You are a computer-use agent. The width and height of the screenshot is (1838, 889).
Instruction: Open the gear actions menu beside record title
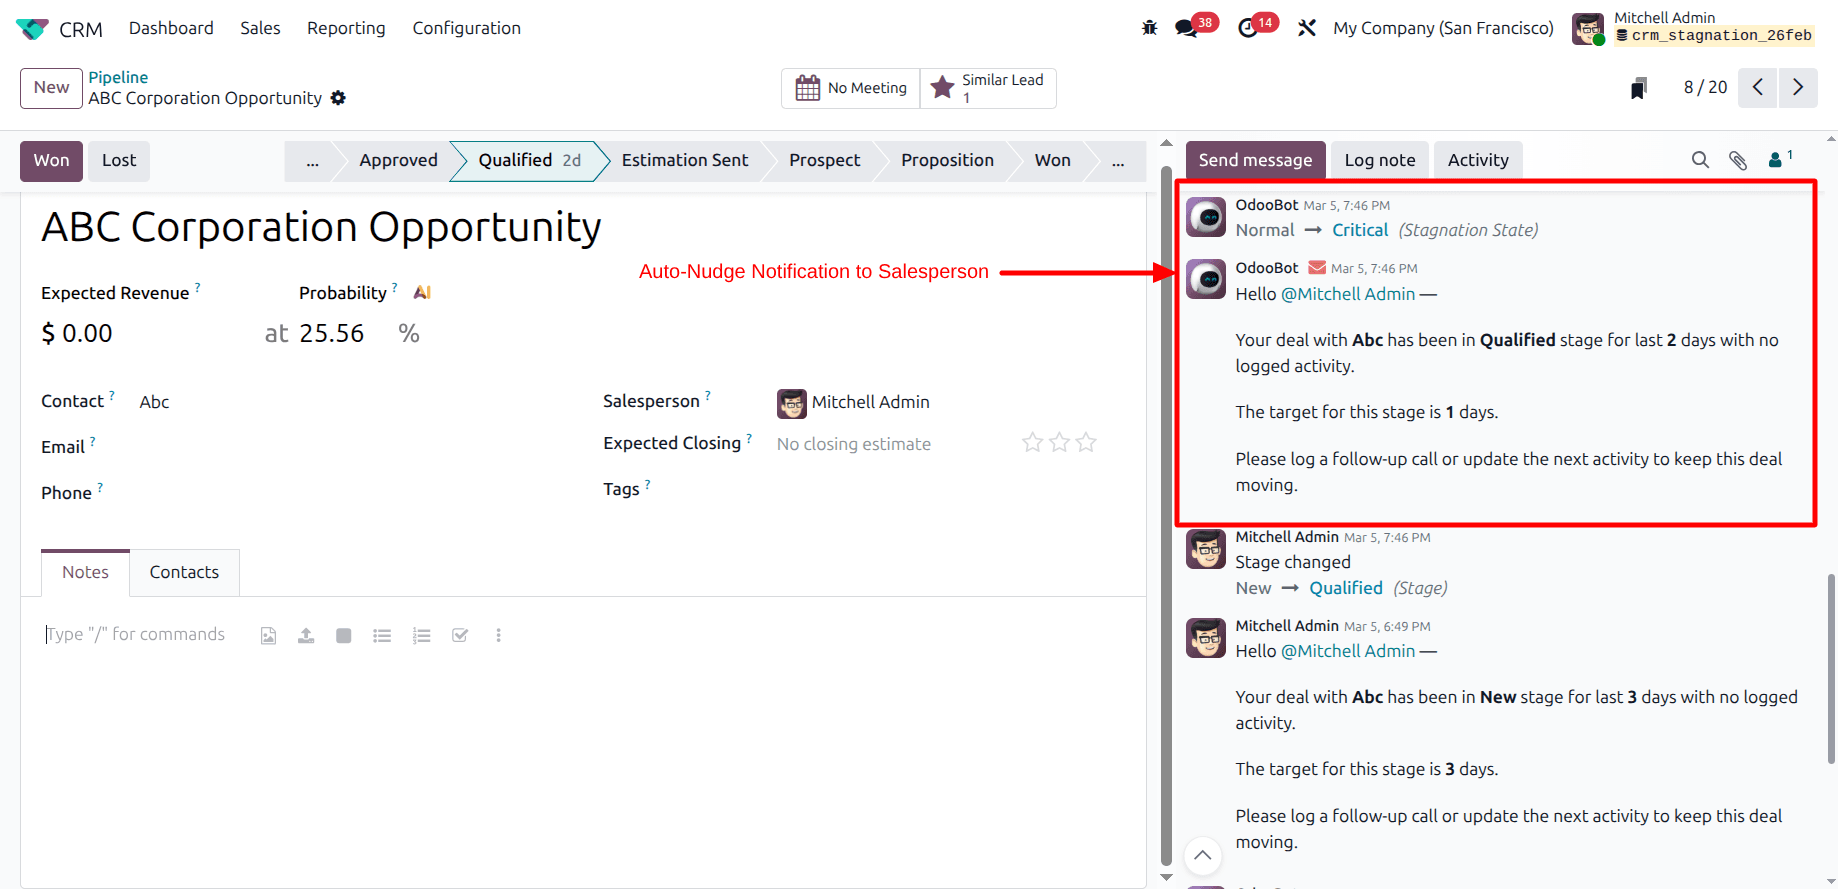[338, 98]
